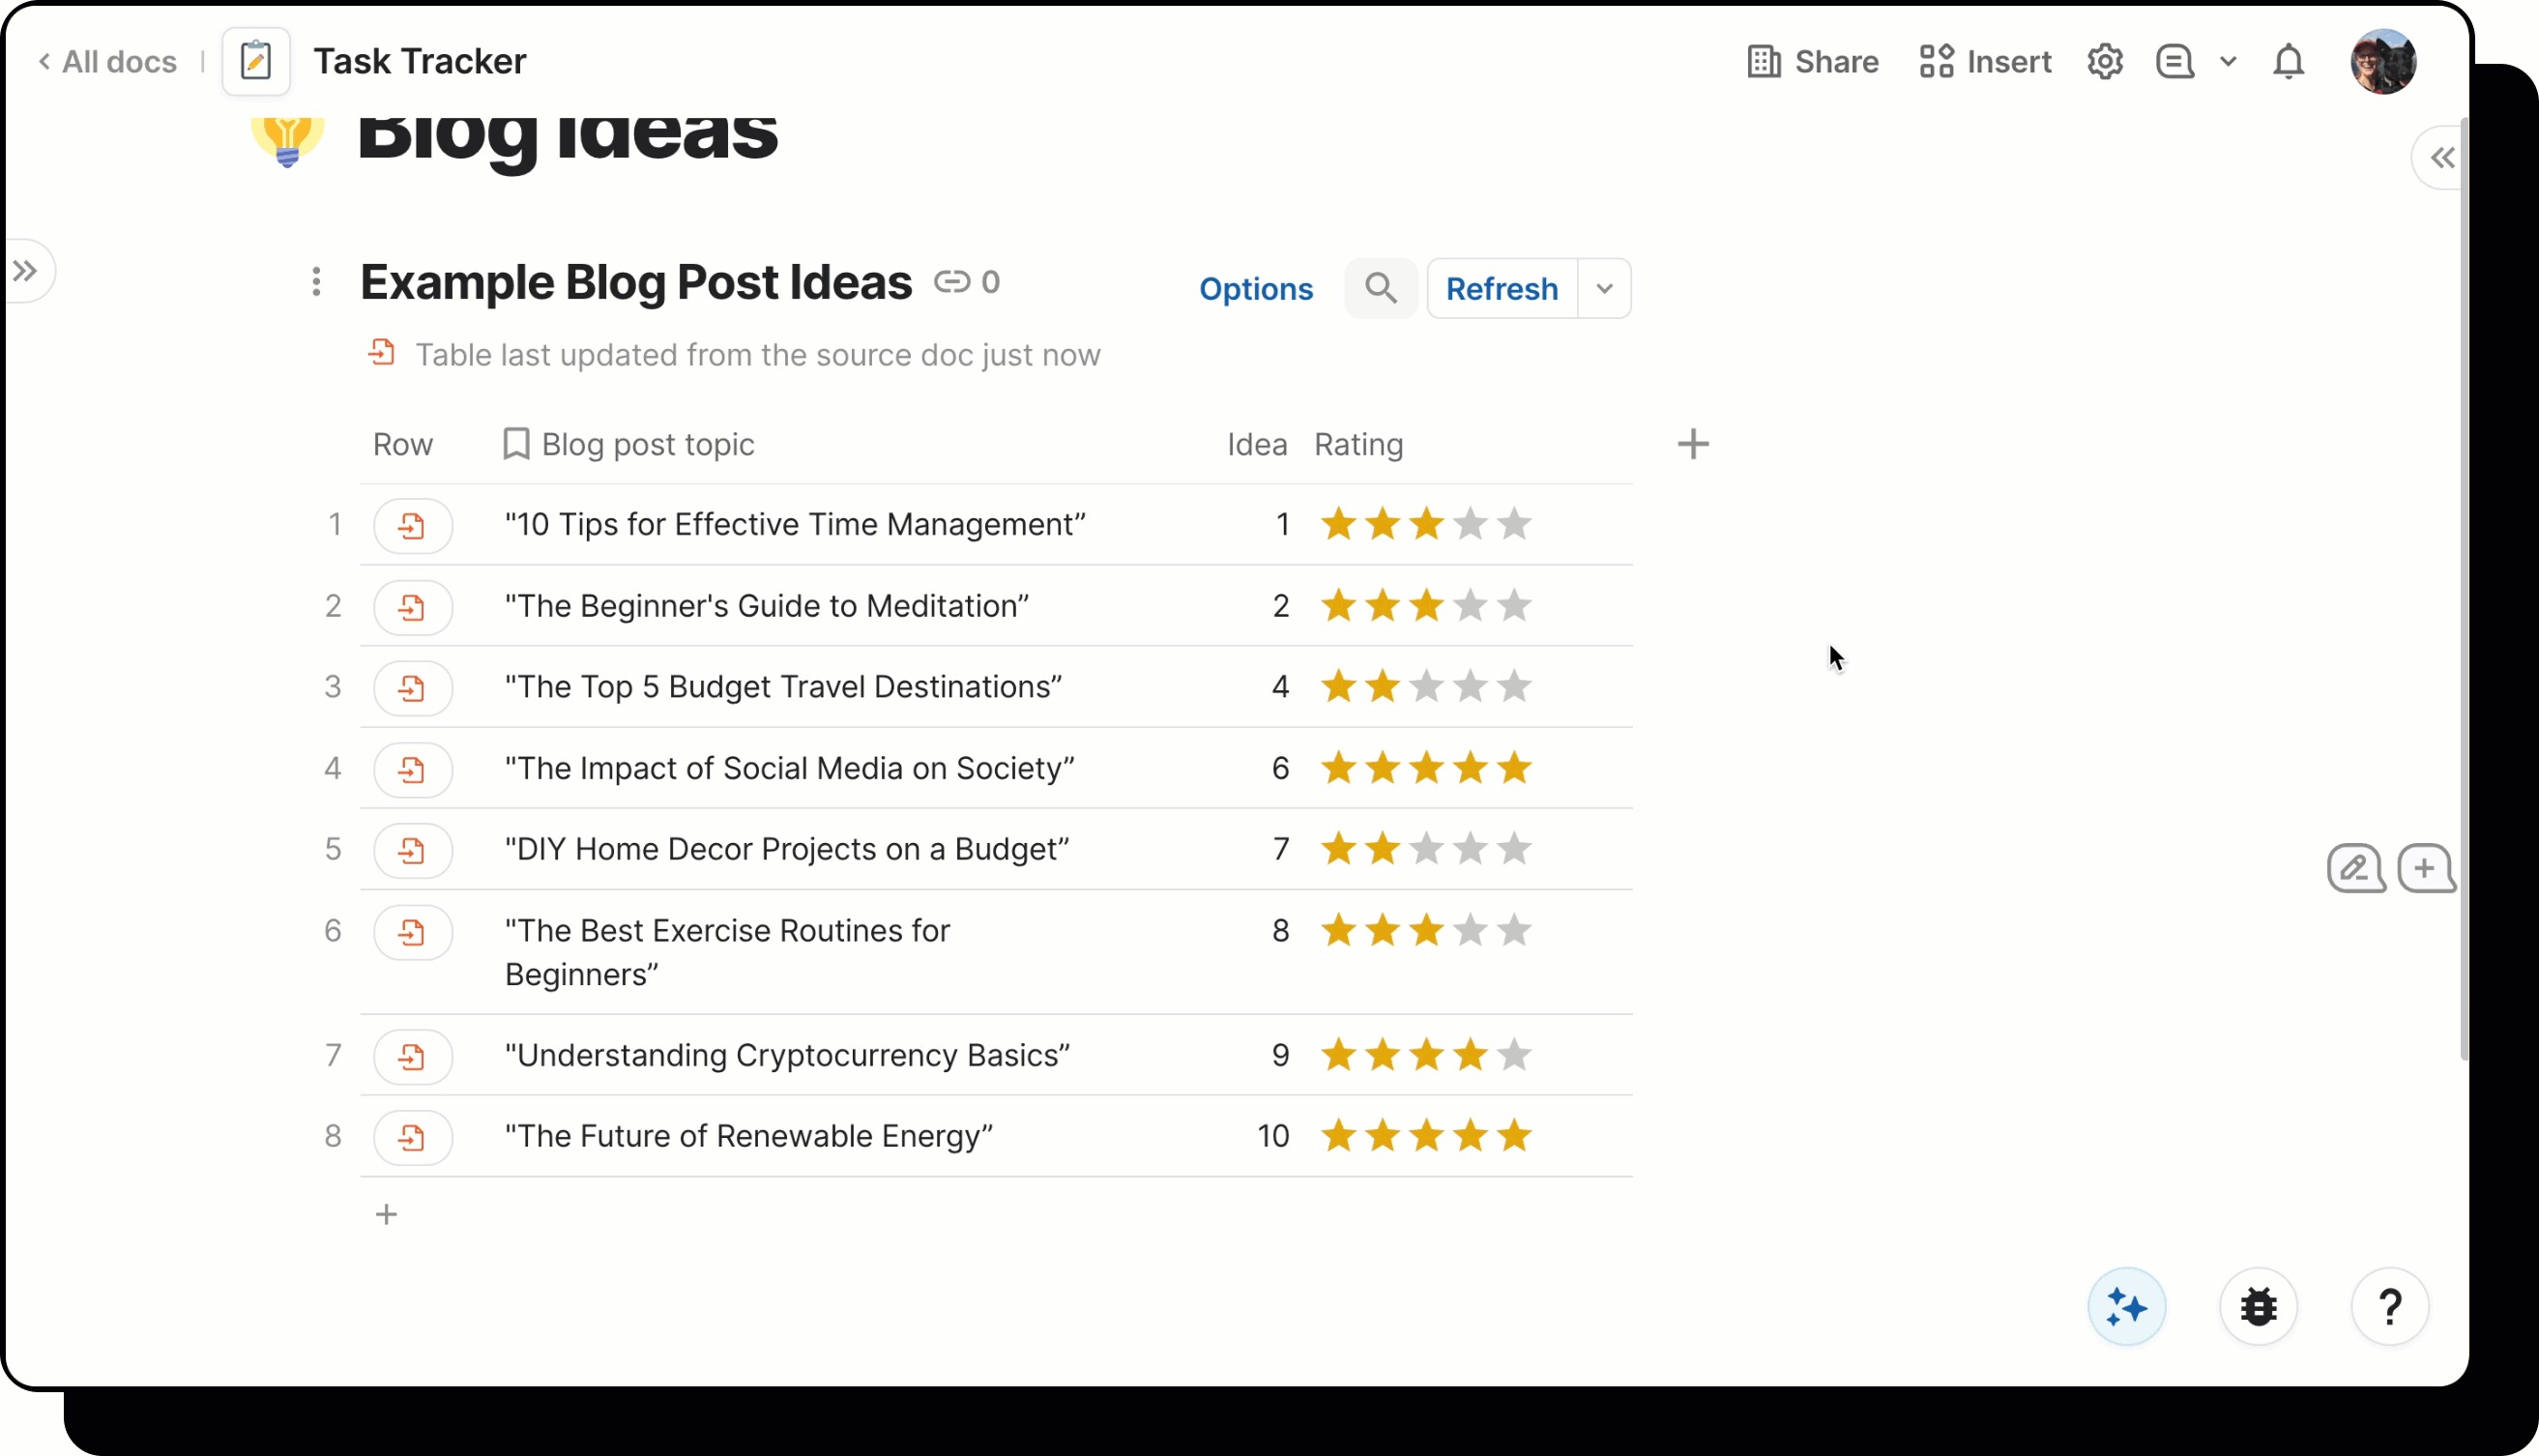The image size is (2539, 1456).
Task: Open table Options link
Action: point(1256,289)
